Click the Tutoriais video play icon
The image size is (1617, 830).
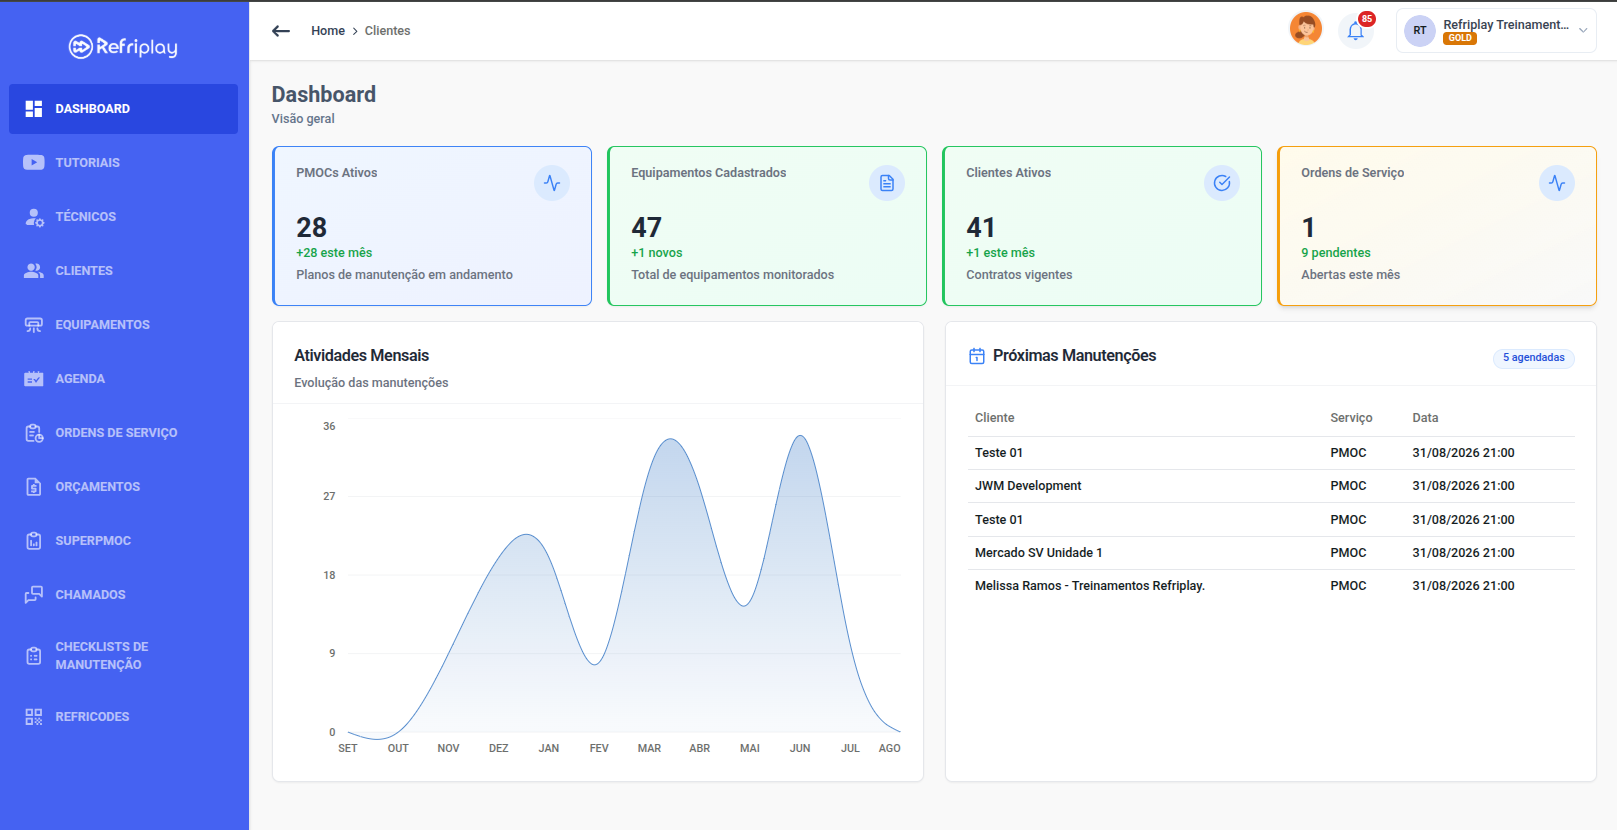[x=34, y=162]
